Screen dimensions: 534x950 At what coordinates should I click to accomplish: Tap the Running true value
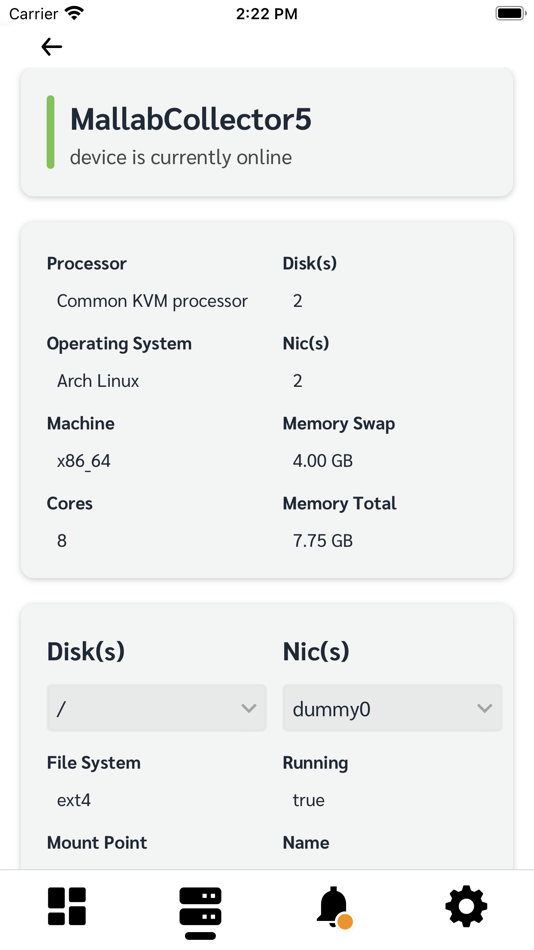(x=309, y=800)
